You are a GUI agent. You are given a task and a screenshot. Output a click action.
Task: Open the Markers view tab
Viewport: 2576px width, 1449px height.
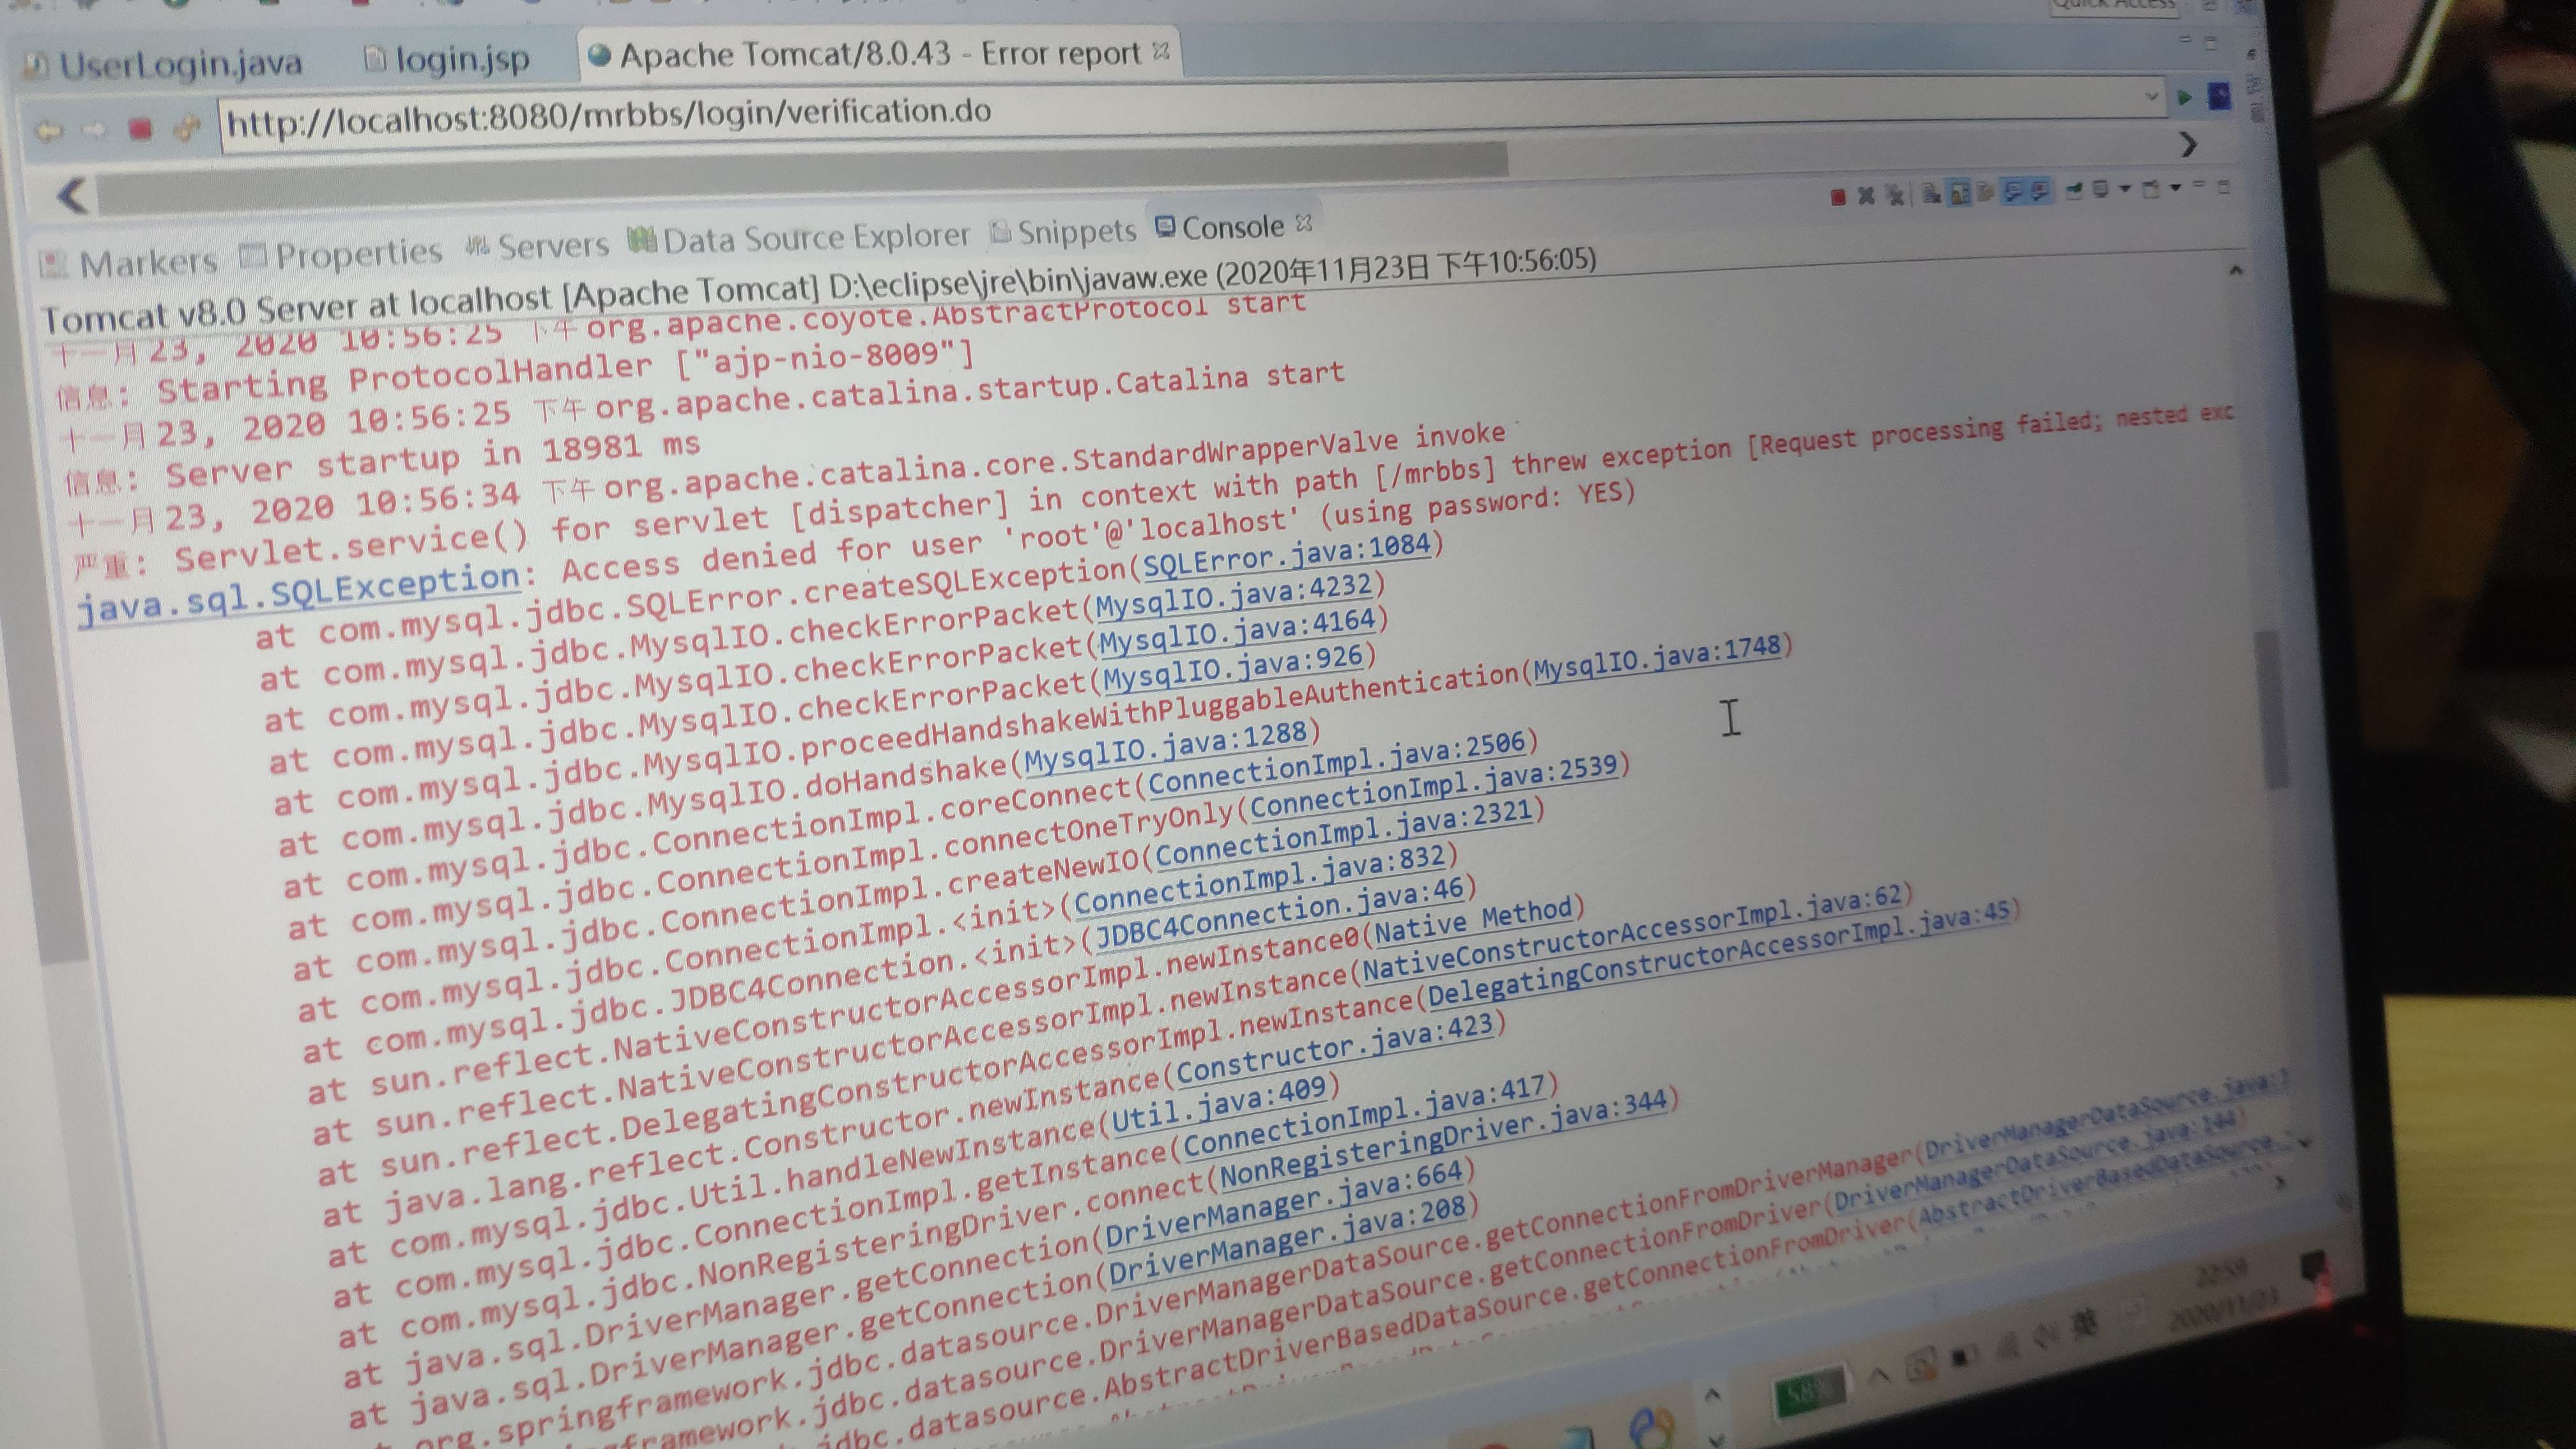tap(129, 263)
